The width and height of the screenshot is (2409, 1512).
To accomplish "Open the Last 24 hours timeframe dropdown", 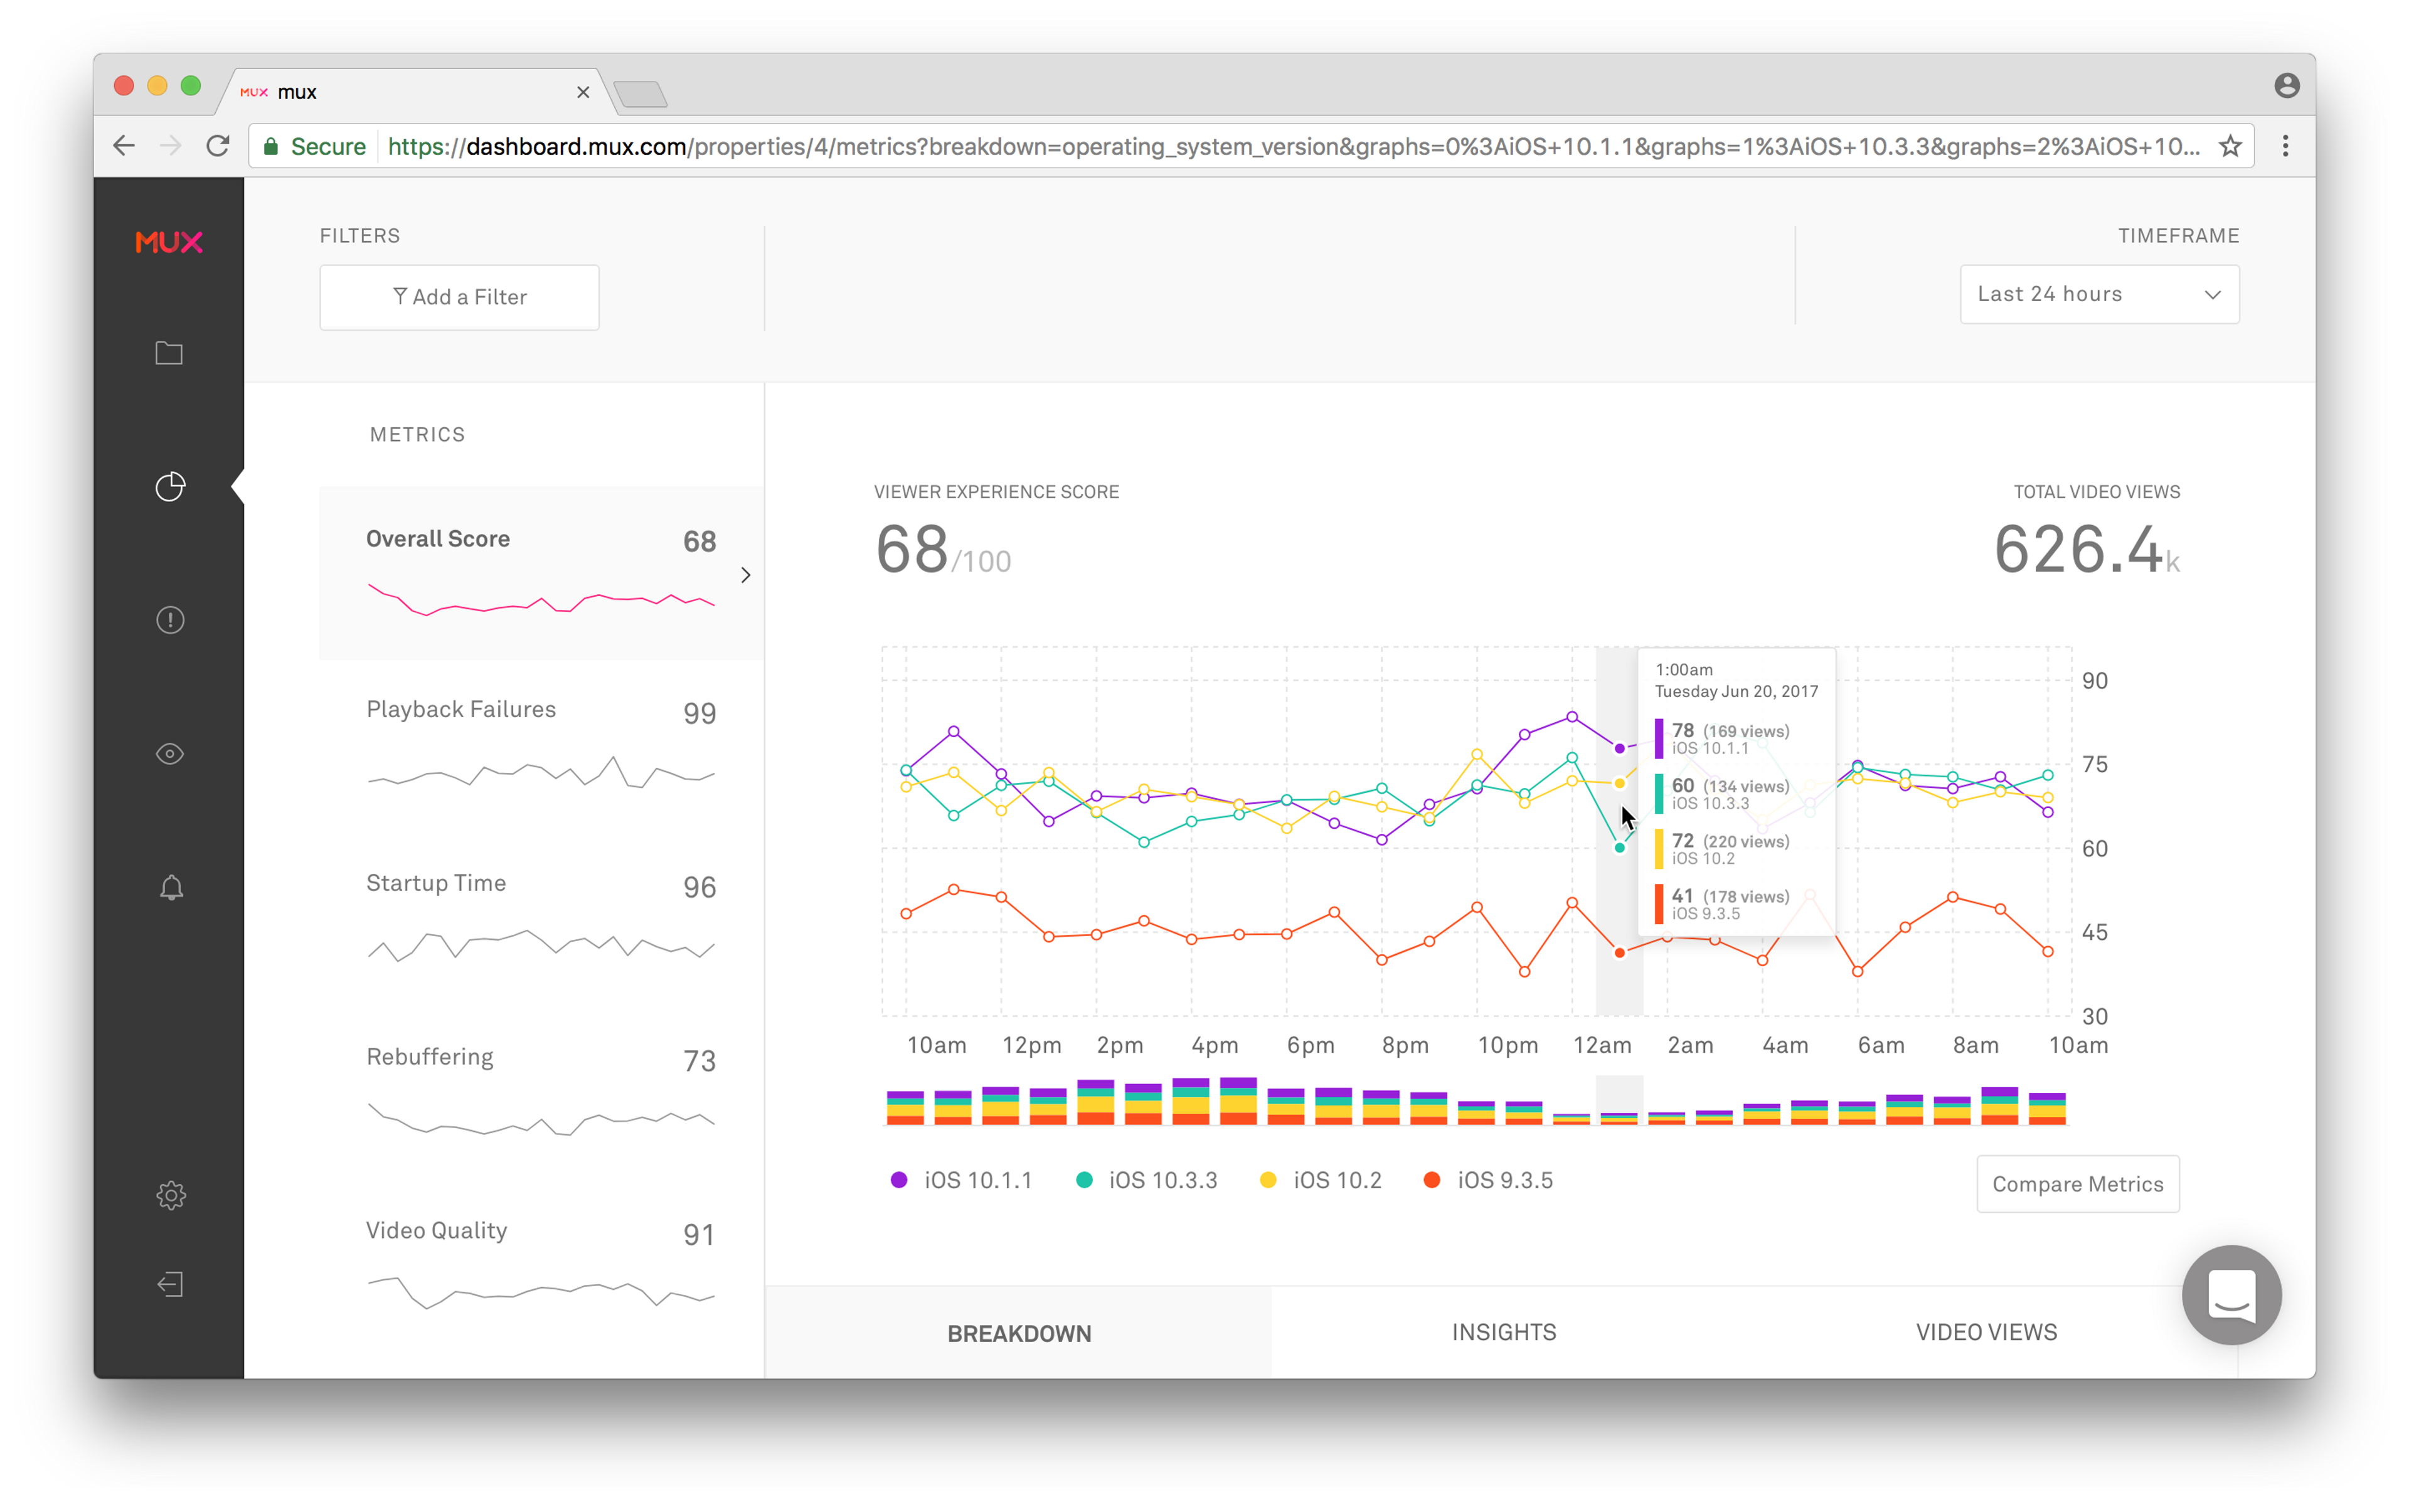I will 2099,294.
